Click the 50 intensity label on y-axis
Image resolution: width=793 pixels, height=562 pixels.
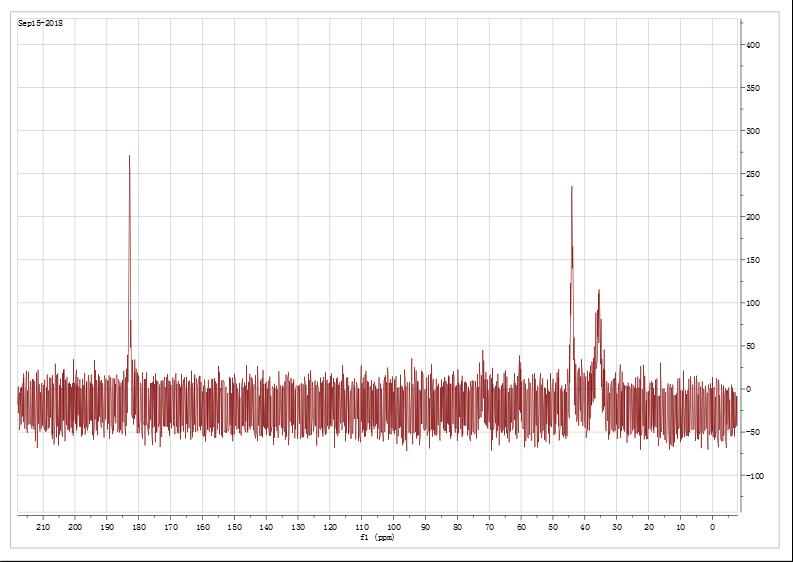(x=750, y=346)
